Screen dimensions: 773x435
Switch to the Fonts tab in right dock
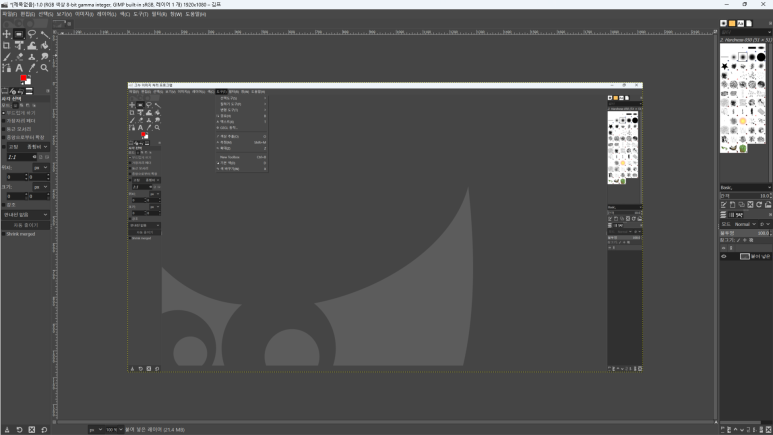point(740,23)
